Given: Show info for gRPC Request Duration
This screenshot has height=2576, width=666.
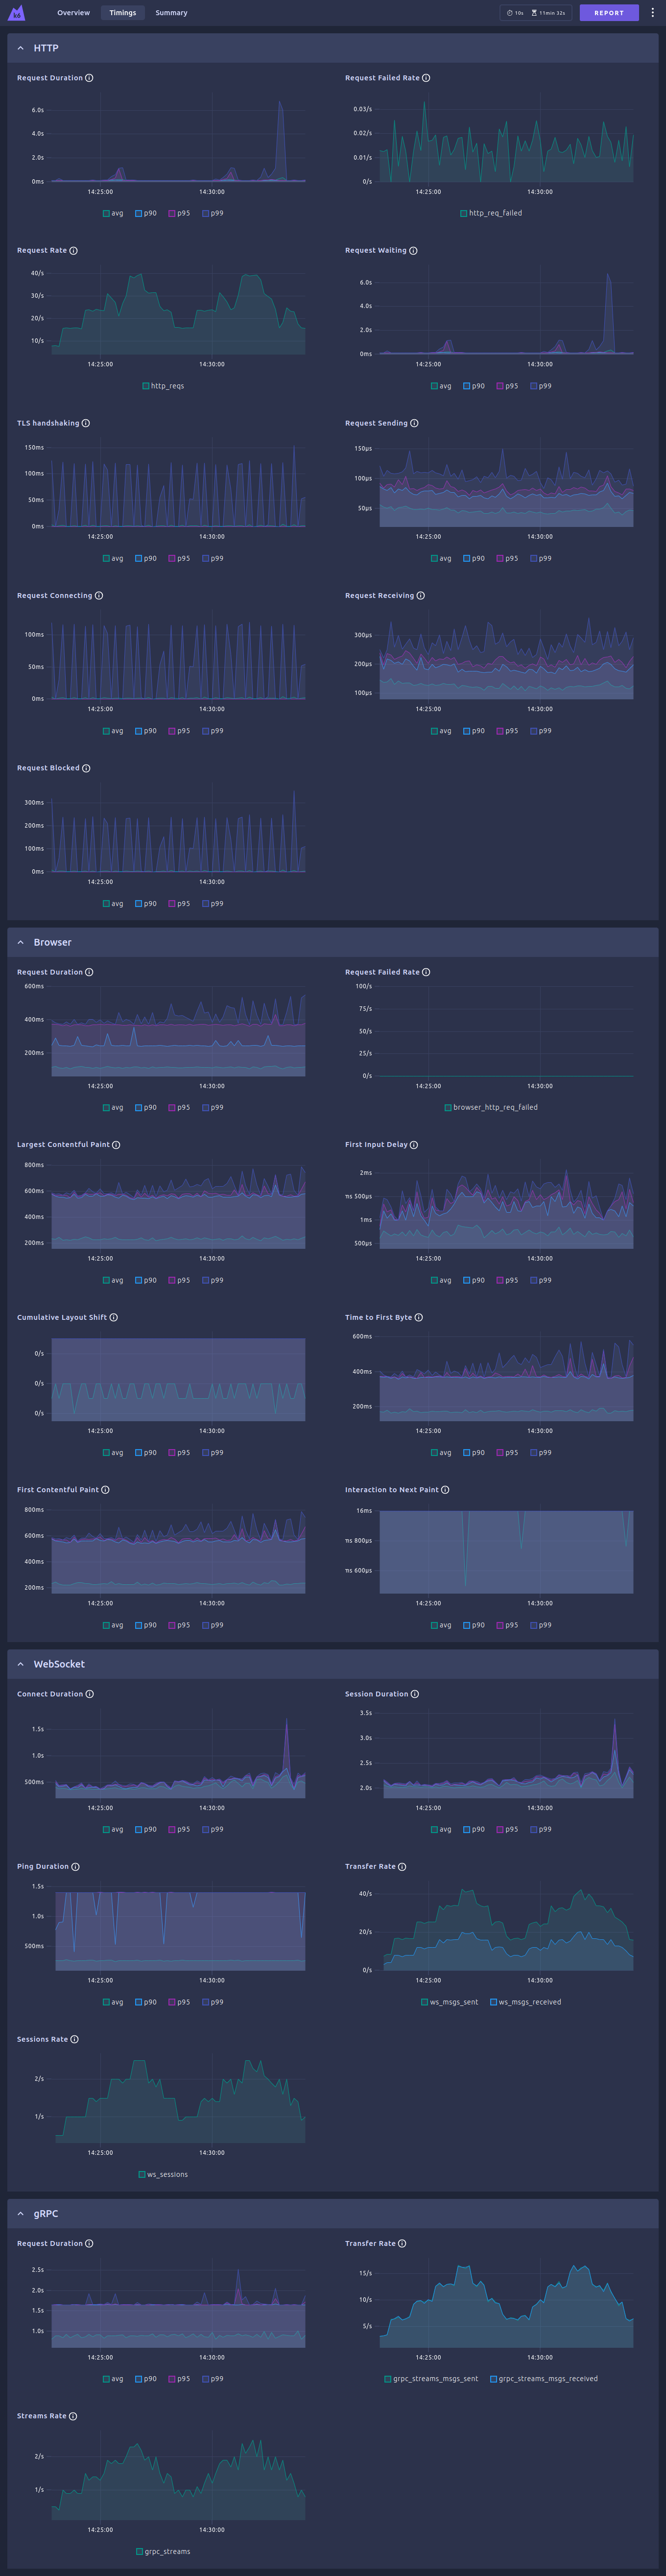Looking at the screenshot, I should coord(89,2244).
